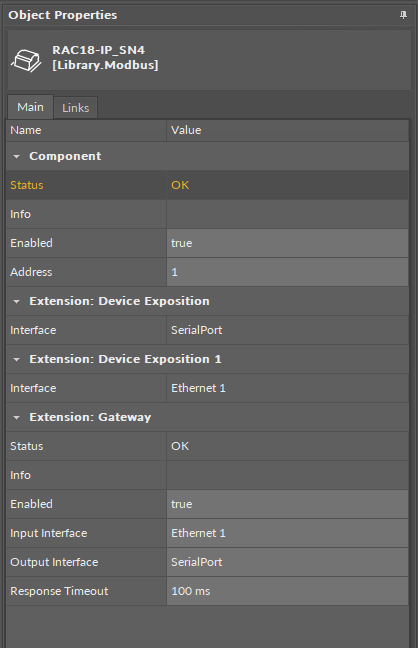Click the SerialPort value of Device Exposition Interface
The image size is (418, 648).
point(288,330)
